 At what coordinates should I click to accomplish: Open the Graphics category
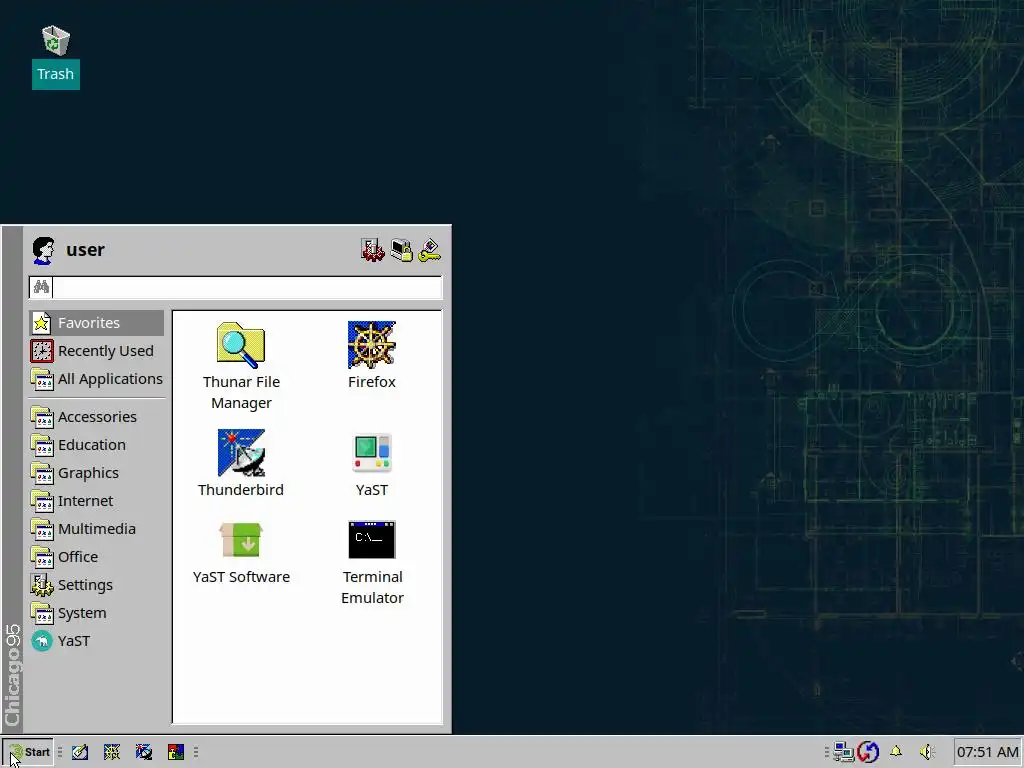tap(96, 473)
